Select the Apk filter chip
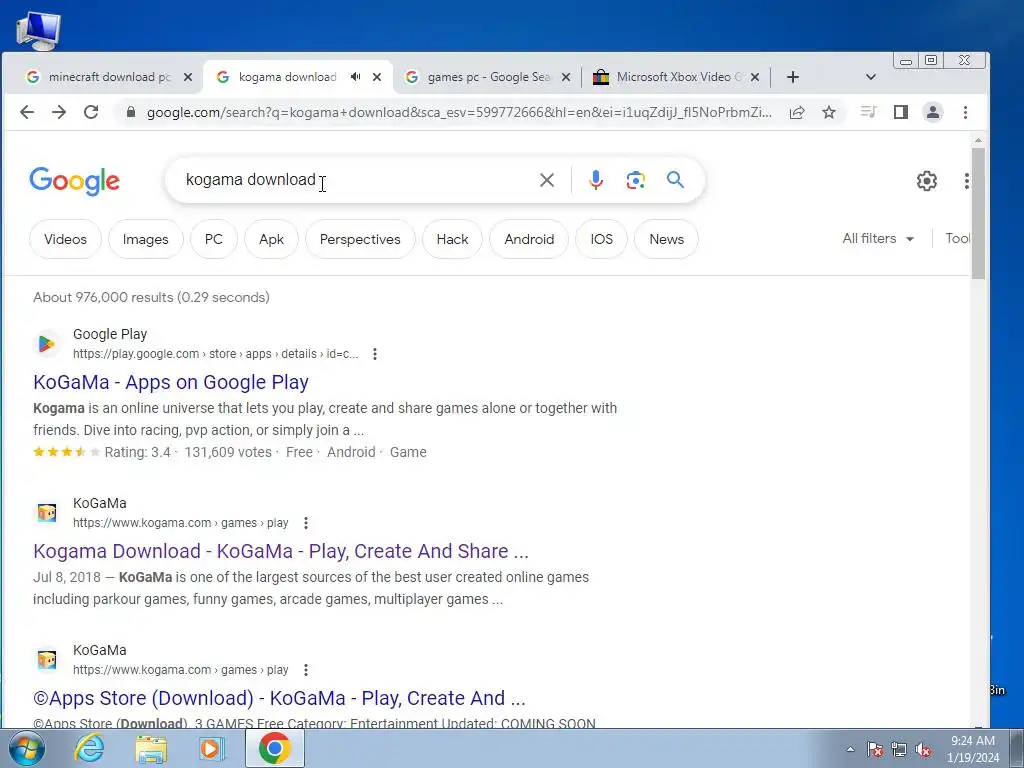This screenshot has width=1024, height=768. tap(271, 239)
